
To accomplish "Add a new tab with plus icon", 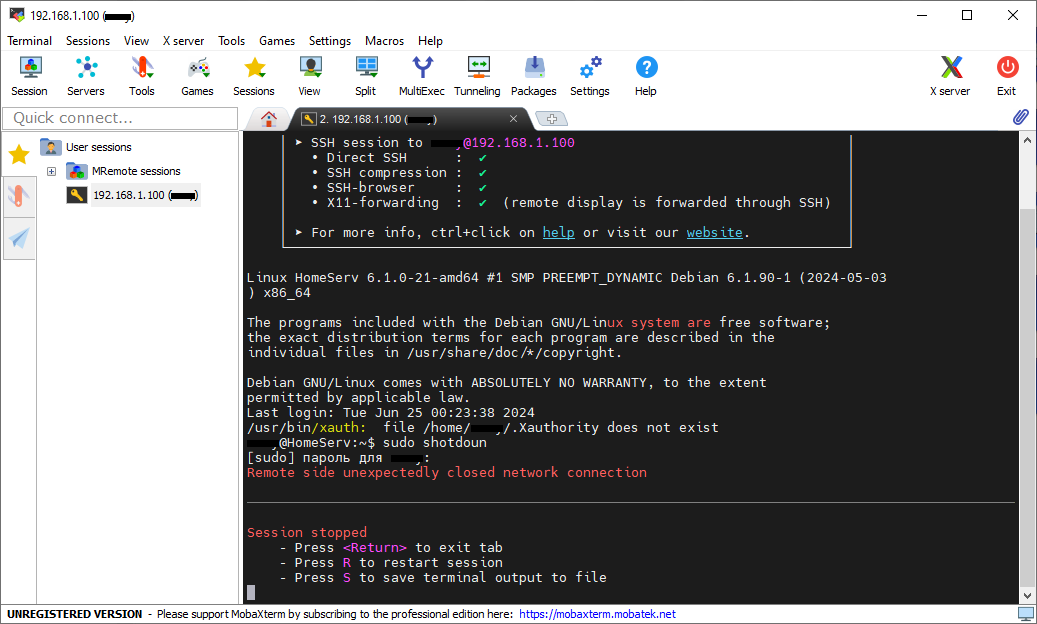I will pyautogui.click(x=552, y=119).
